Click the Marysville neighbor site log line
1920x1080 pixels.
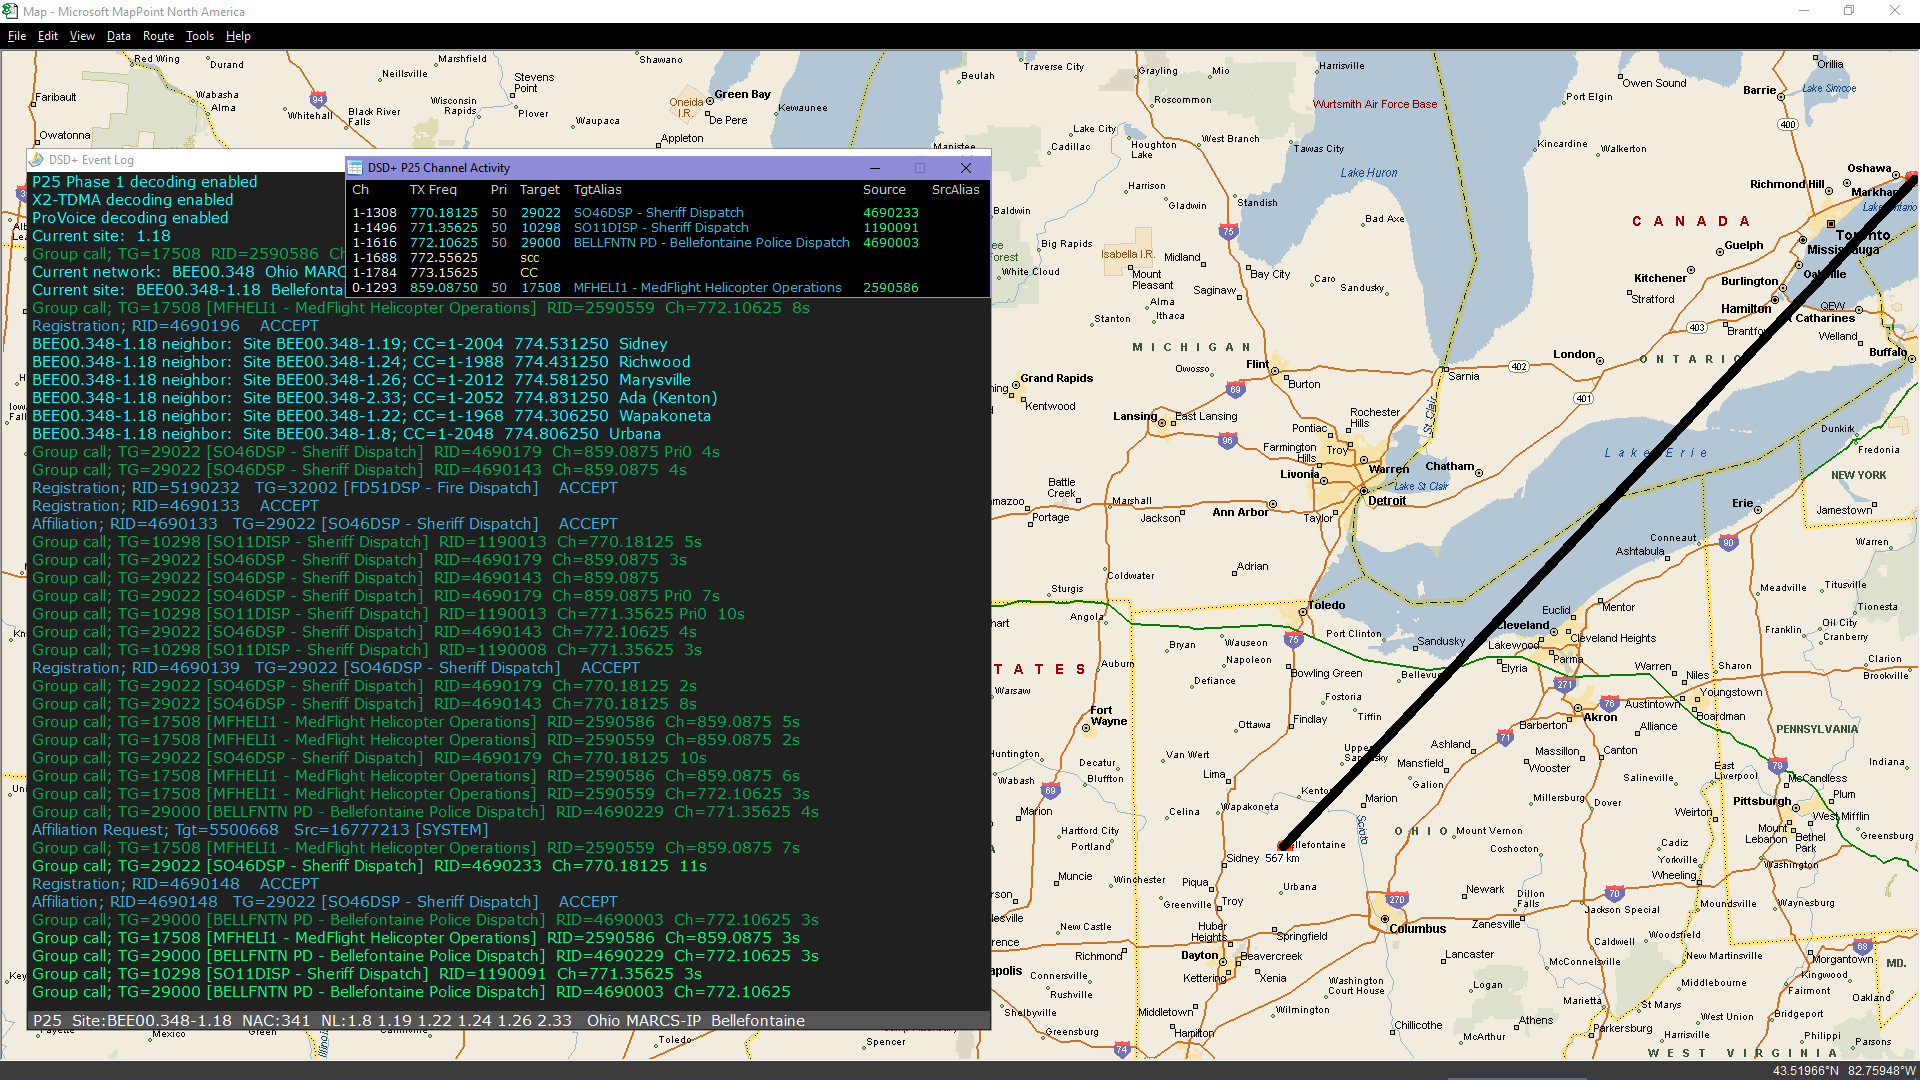click(x=361, y=380)
